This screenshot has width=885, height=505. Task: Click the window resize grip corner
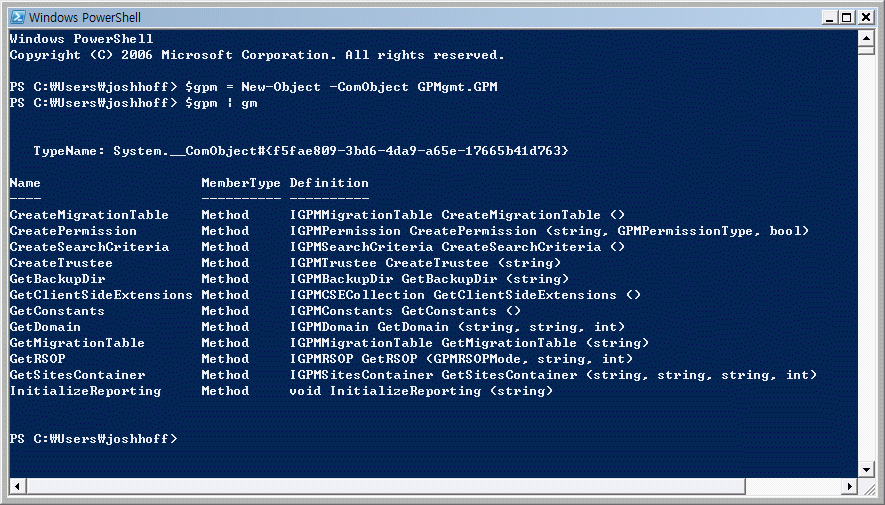(867, 486)
